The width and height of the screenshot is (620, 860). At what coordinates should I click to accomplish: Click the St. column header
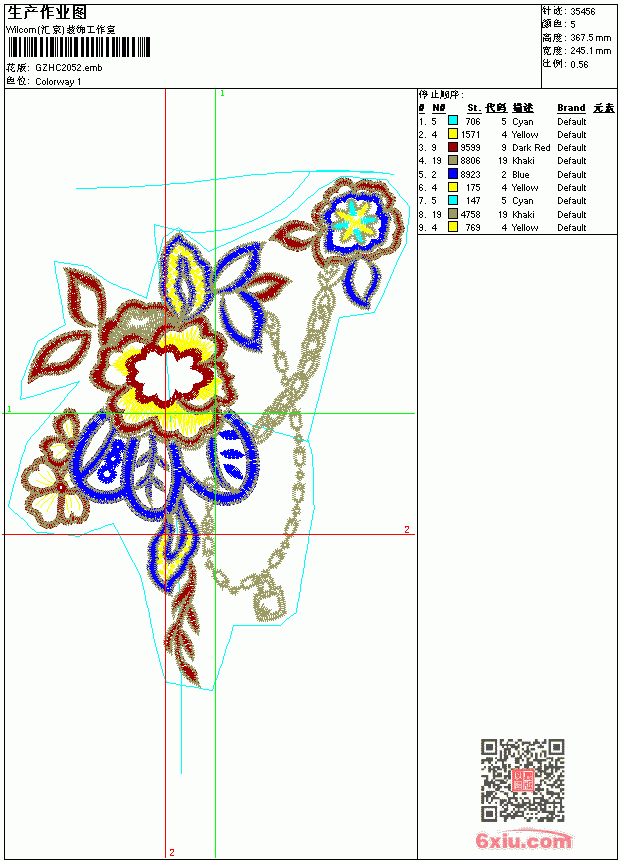[x=474, y=108]
